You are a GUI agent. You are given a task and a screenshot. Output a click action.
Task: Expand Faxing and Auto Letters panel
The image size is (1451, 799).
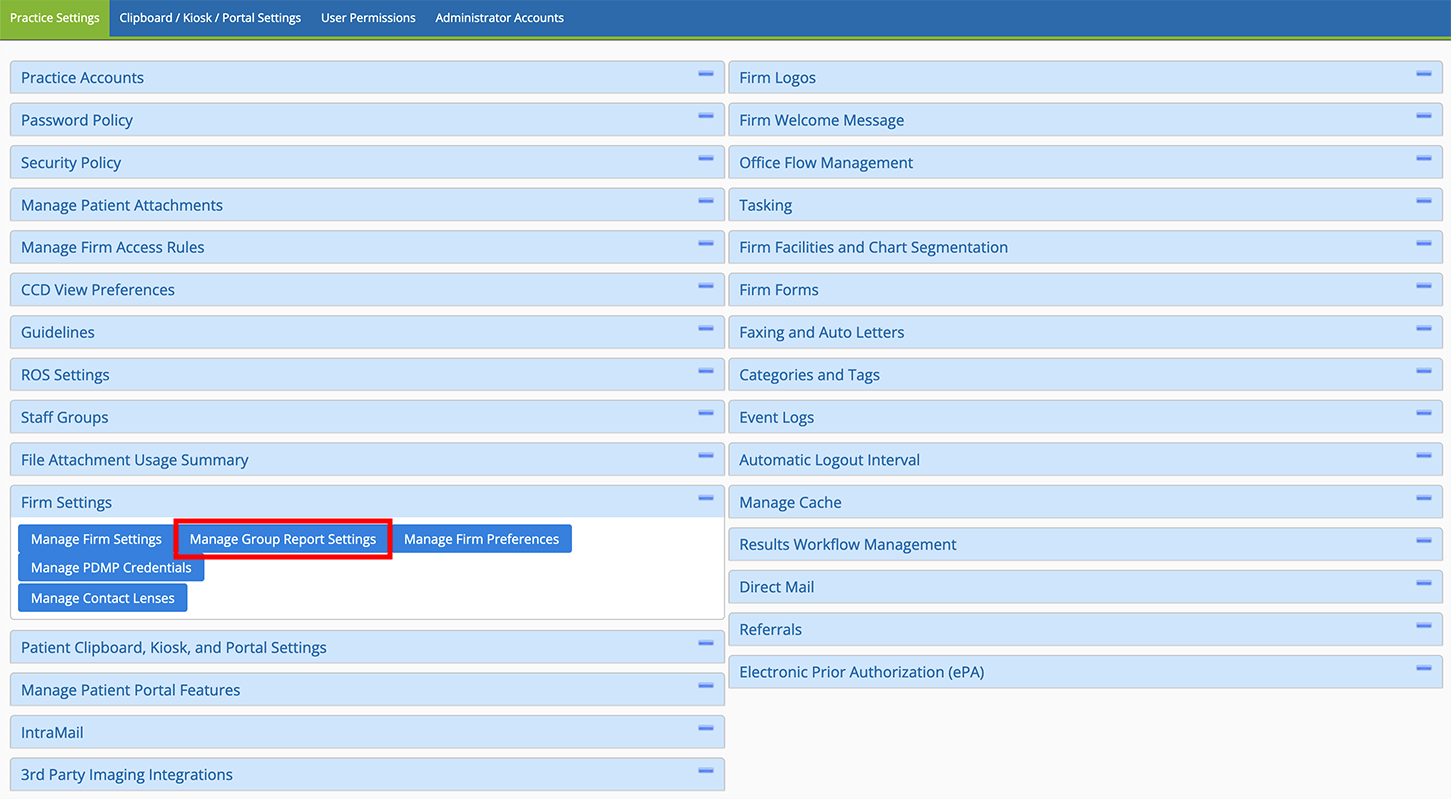(x=821, y=333)
